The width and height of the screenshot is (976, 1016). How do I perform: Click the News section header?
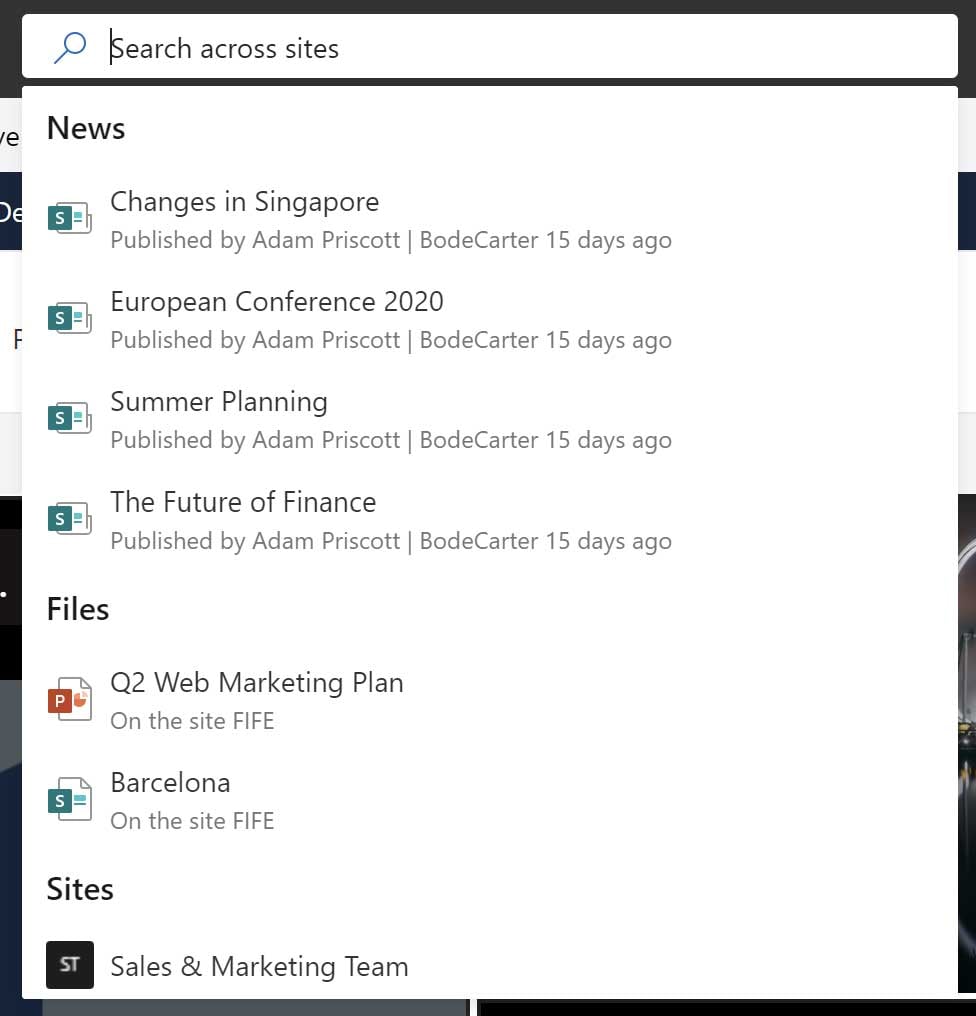[85, 128]
